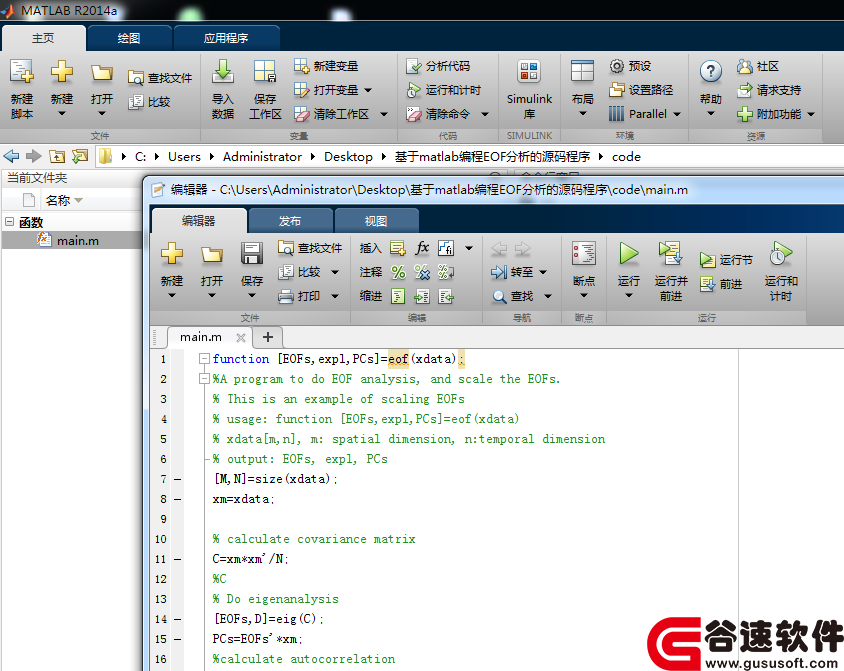Go up one folder level icon
The height and width of the screenshot is (671, 844).
coord(57,157)
